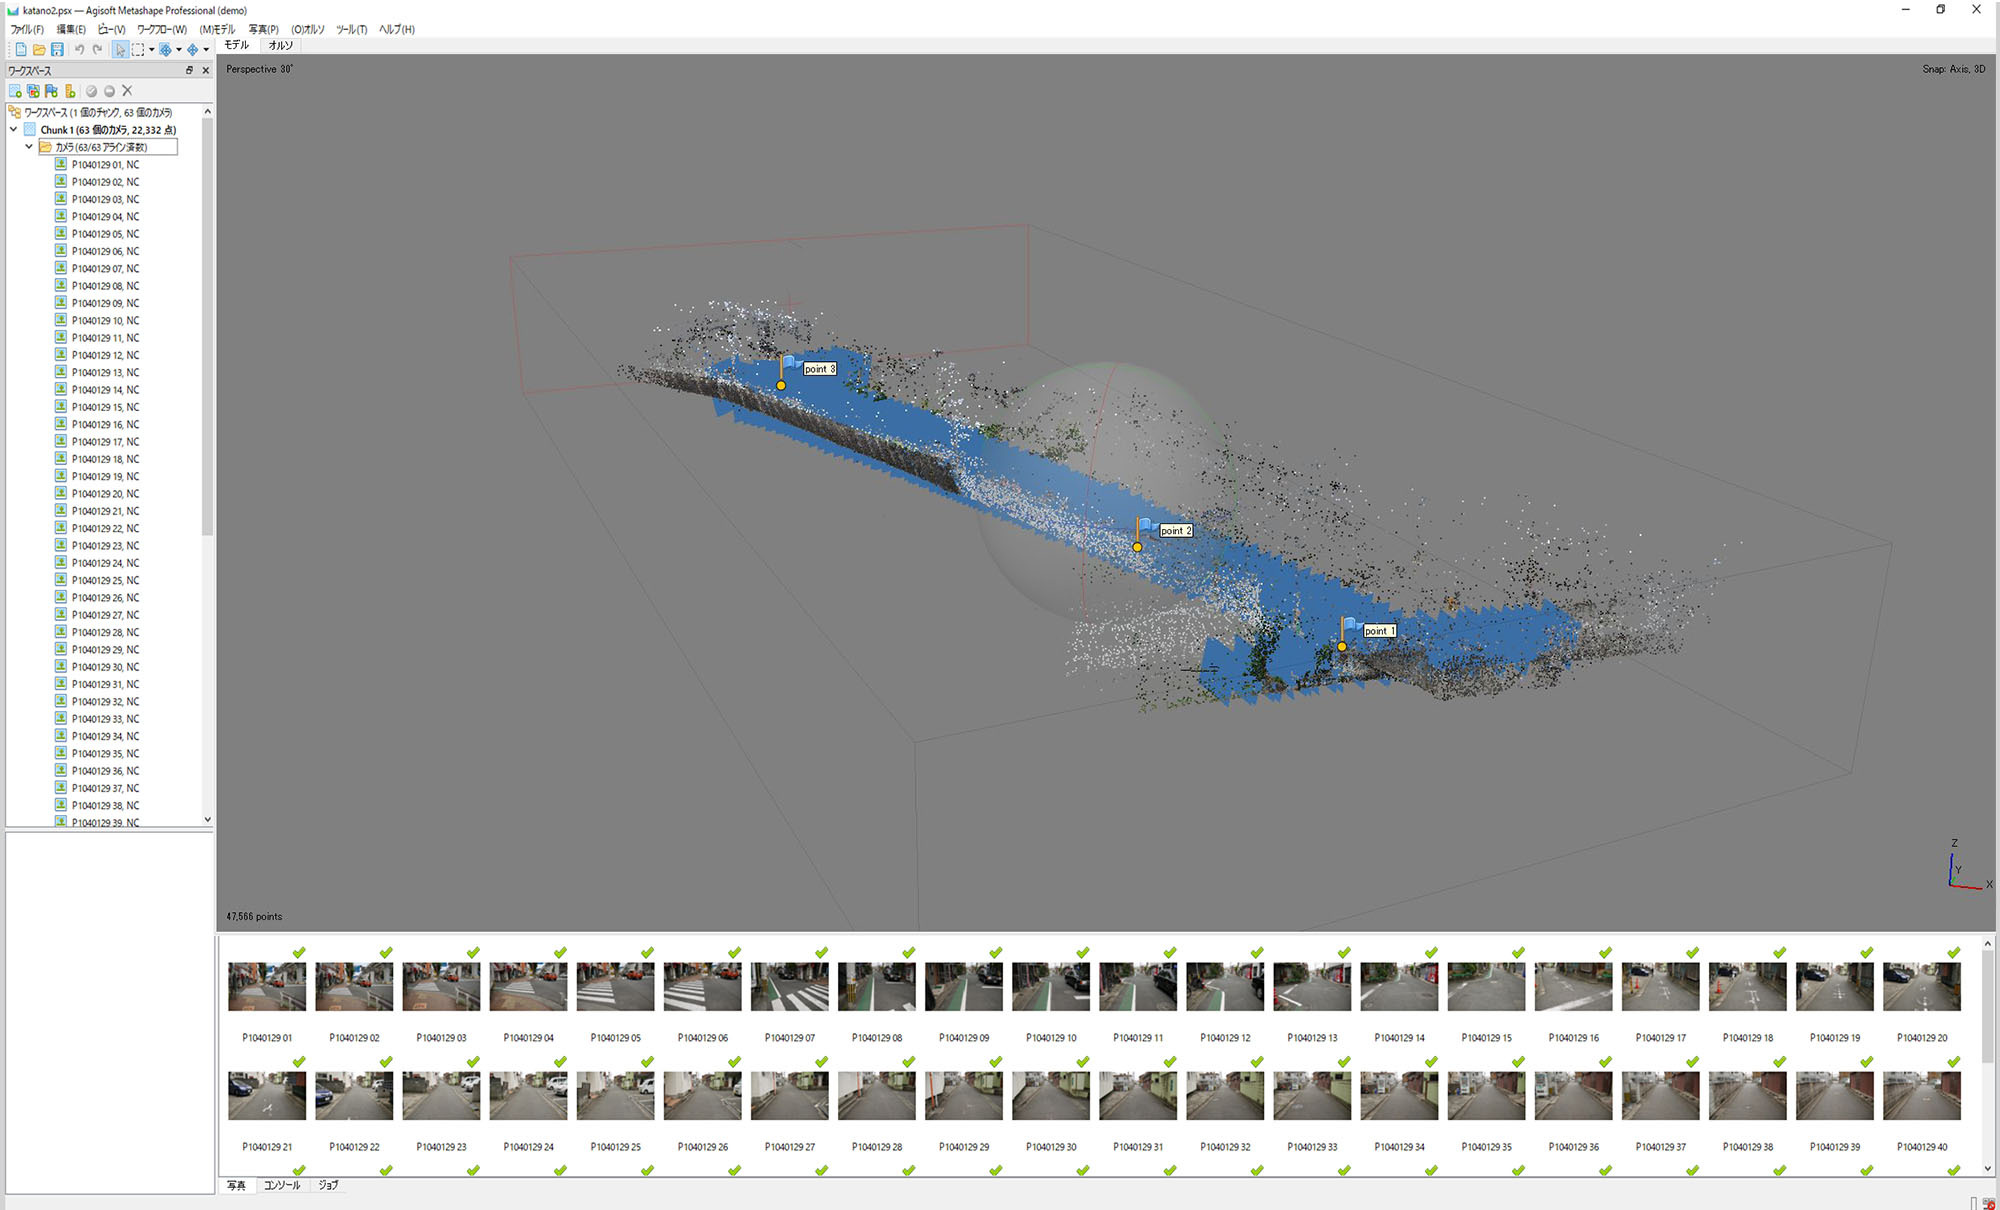The image size is (2000, 1210).
Task: Select photo thumbnail P1040129 20
Action: pos(1922,987)
